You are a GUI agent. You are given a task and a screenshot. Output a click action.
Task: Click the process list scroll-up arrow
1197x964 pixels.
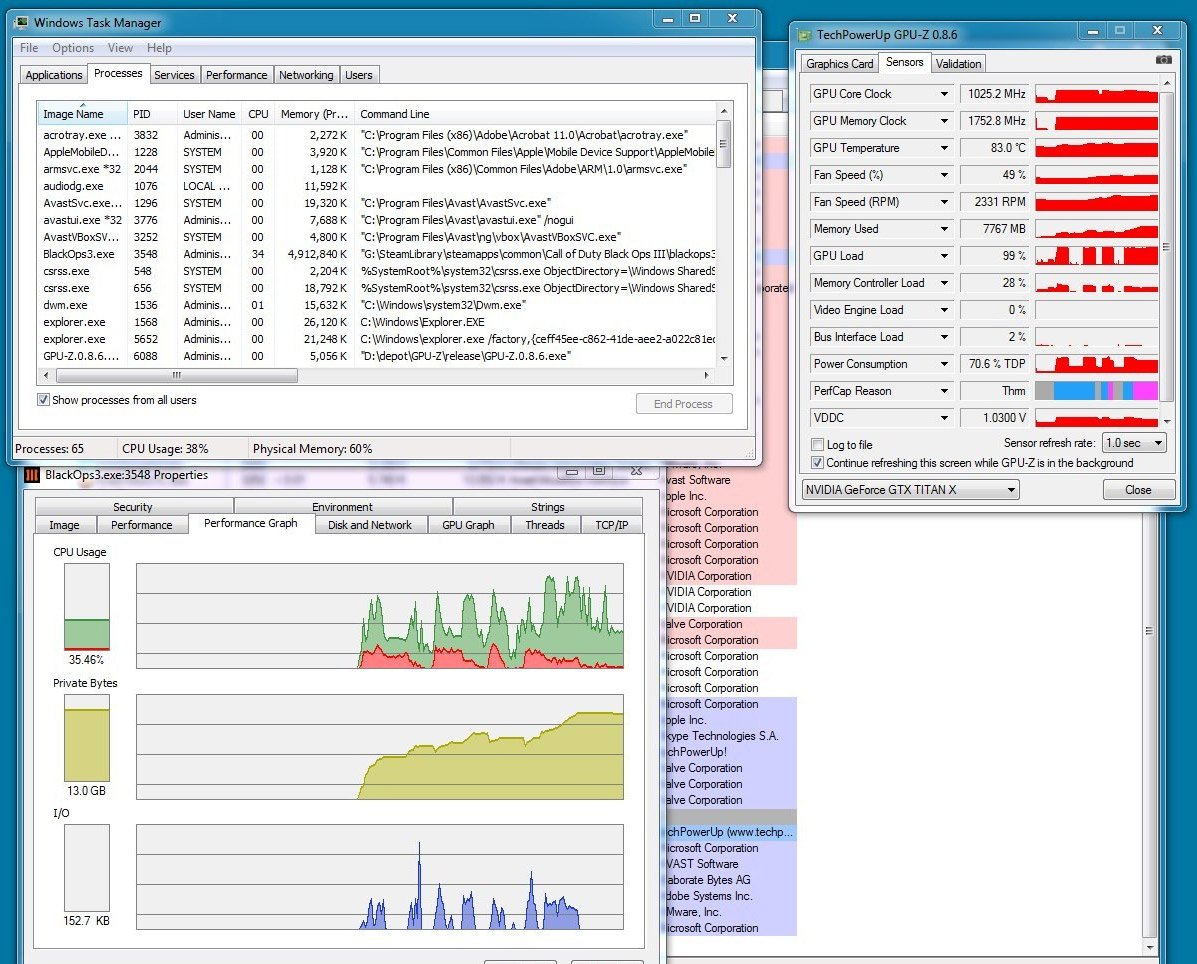click(x=724, y=109)
